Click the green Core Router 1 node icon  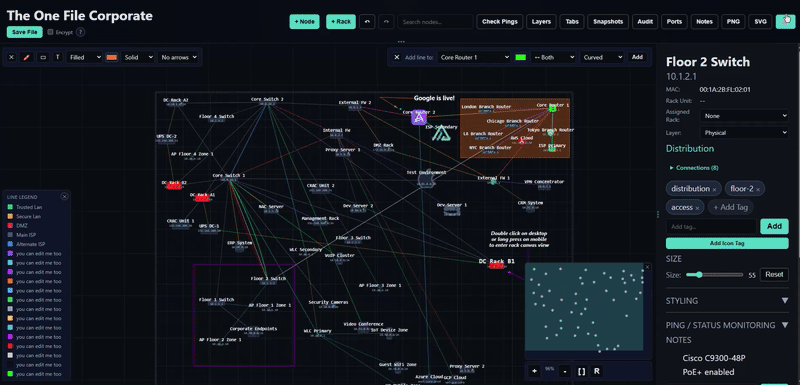pos(552,109)
